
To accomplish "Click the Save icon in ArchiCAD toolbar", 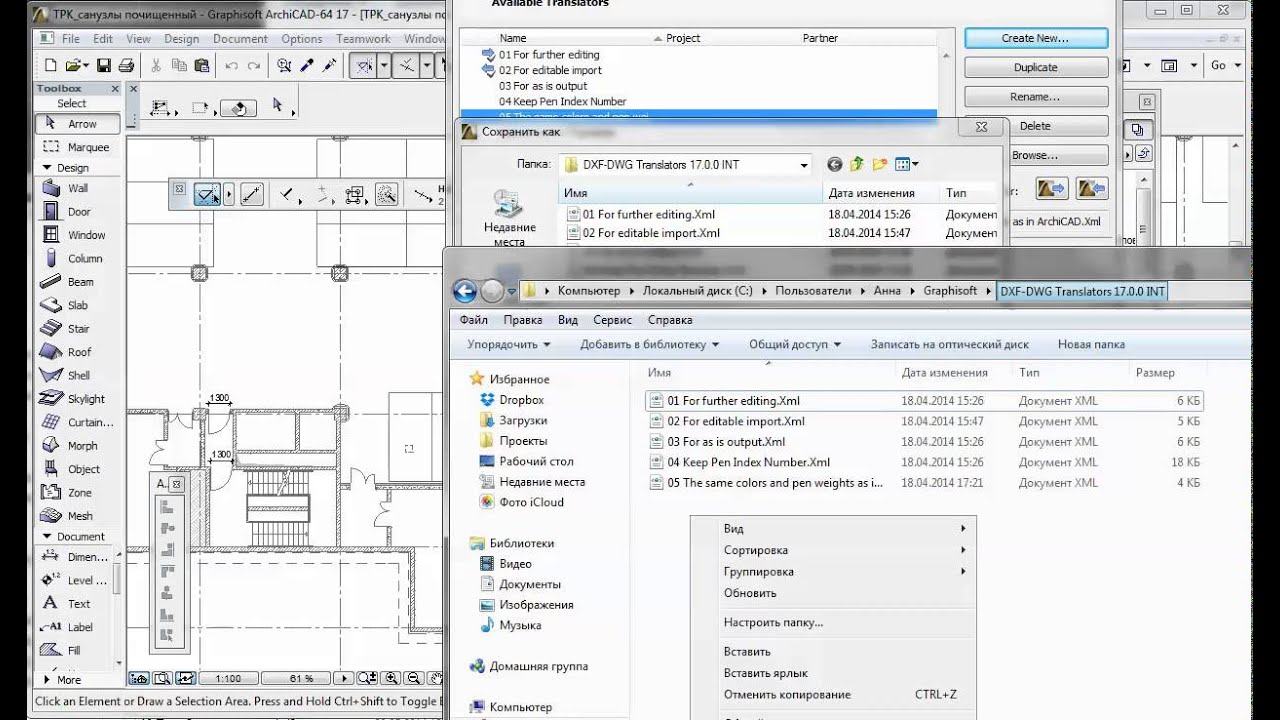I will (103, 66).
